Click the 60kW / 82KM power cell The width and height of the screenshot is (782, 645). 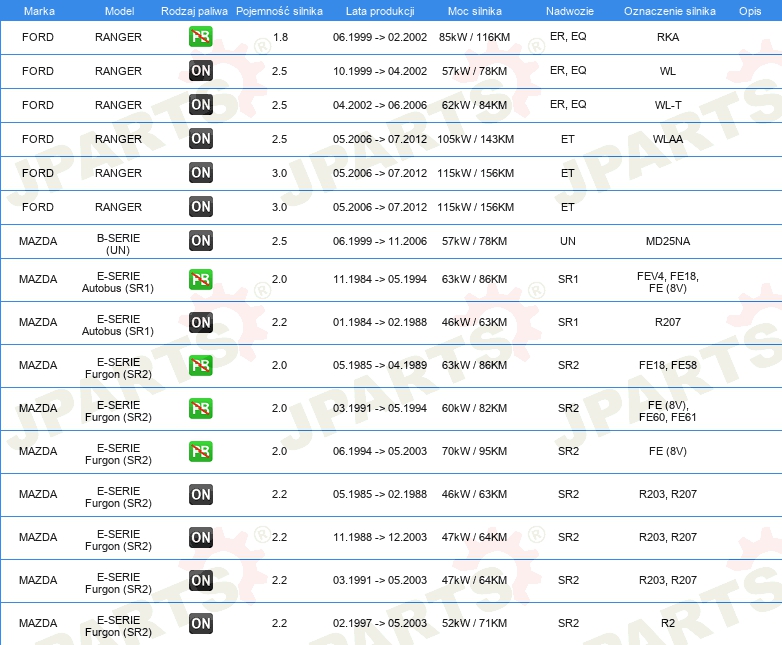coord(474,408)
